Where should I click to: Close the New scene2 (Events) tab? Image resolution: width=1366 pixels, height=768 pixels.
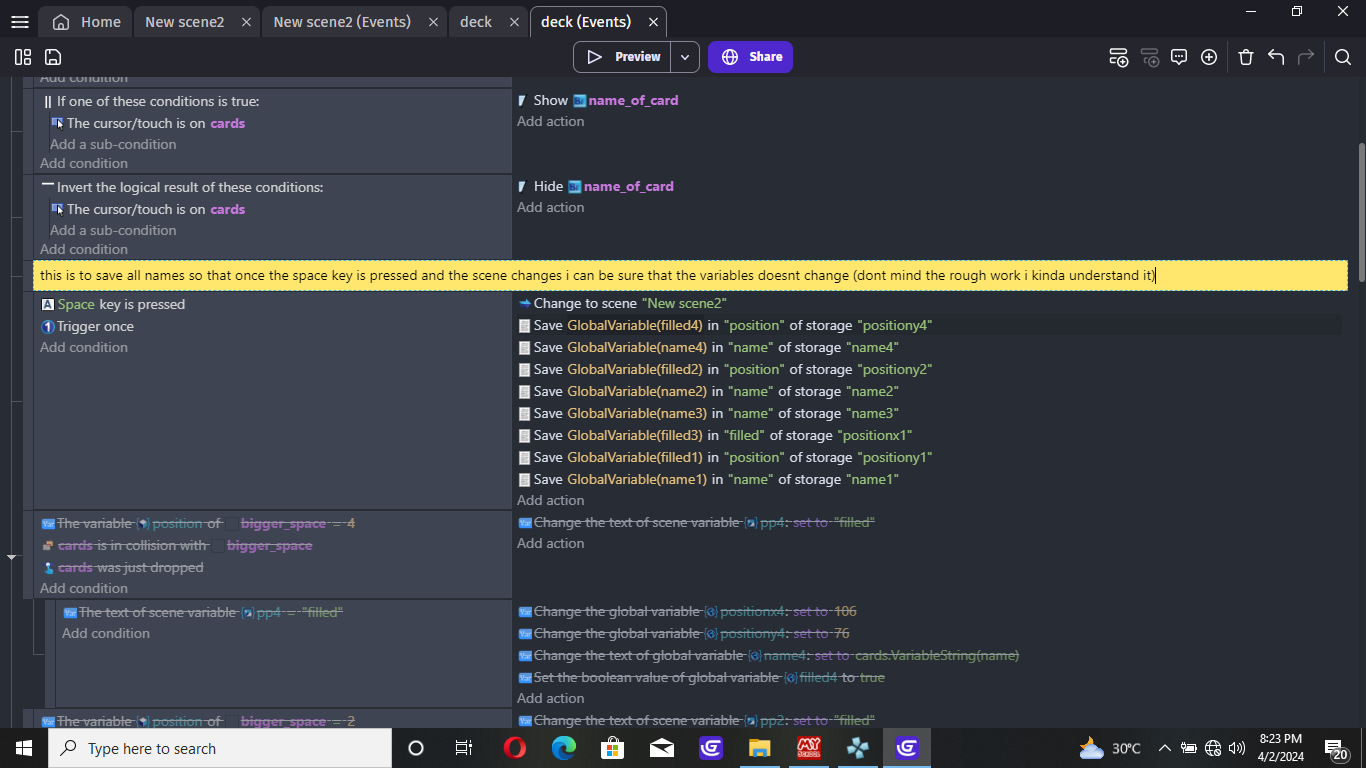[x=432, y=22]
